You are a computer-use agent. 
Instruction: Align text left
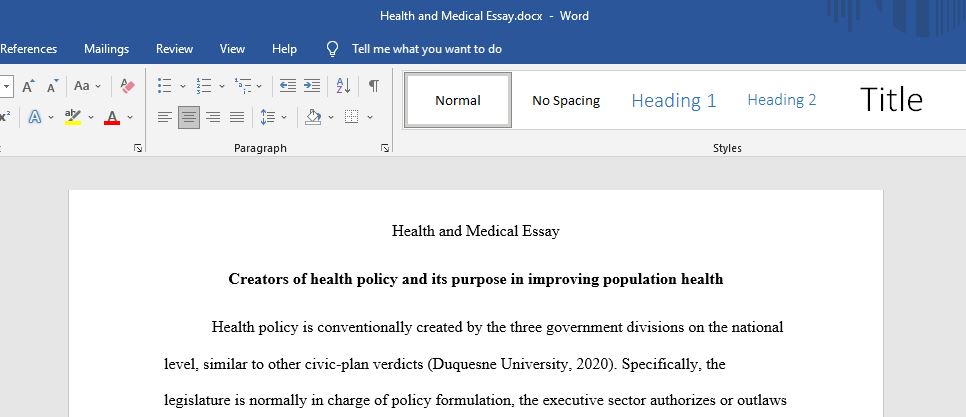164,116
